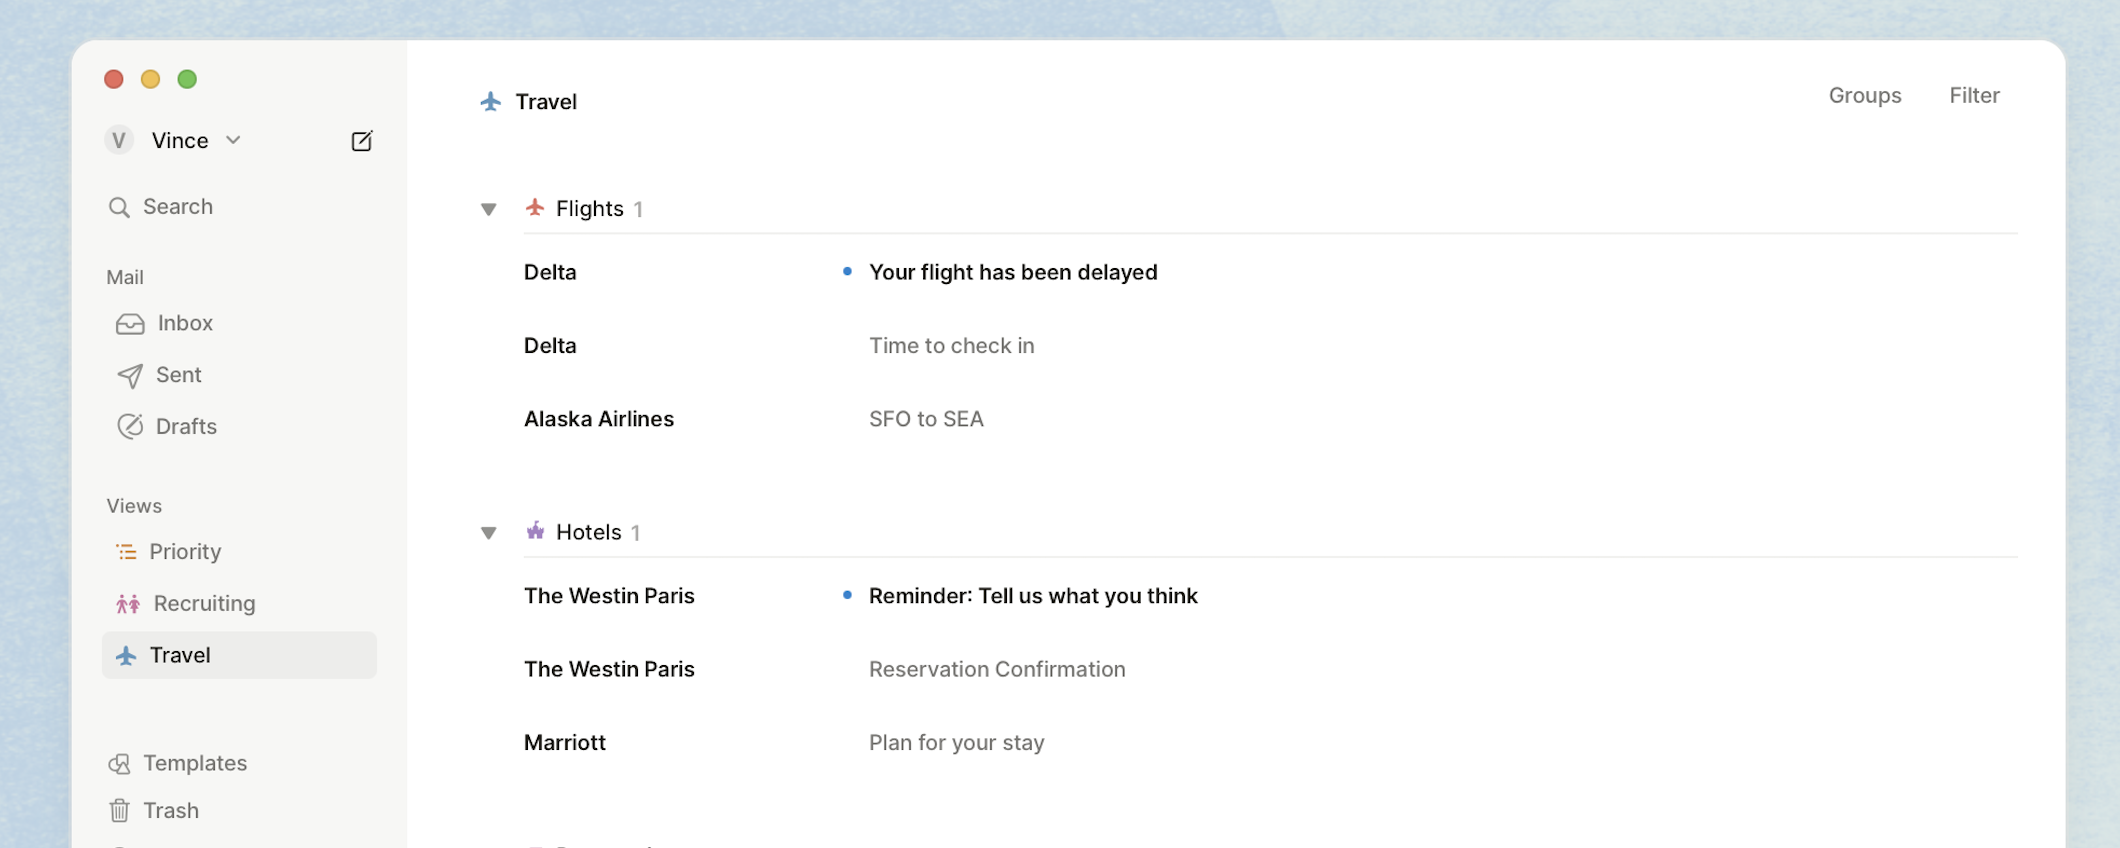The height and width of the screenshot is (848, 2120).
Task: Click the Search magnifier icon
Action: (x=119, y=207)
